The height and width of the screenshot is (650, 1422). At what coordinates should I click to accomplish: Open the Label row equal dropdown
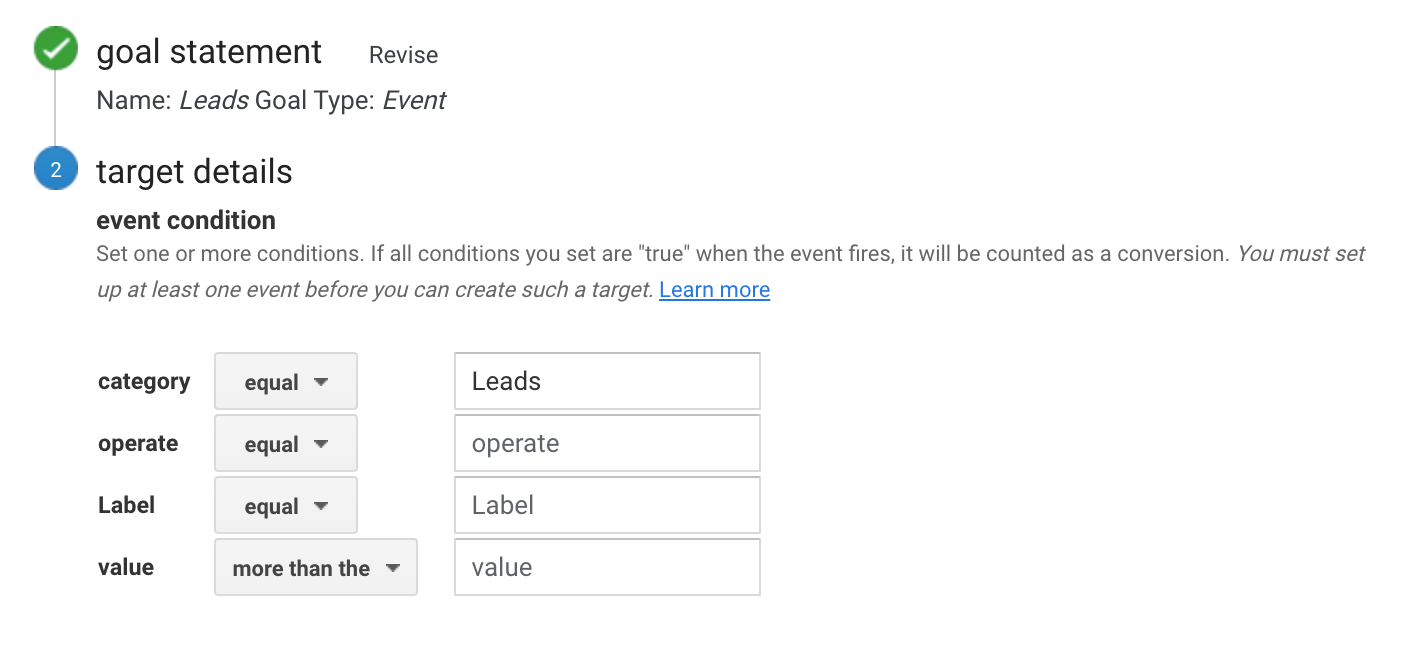pyautogui.click(x=286, y=505)
